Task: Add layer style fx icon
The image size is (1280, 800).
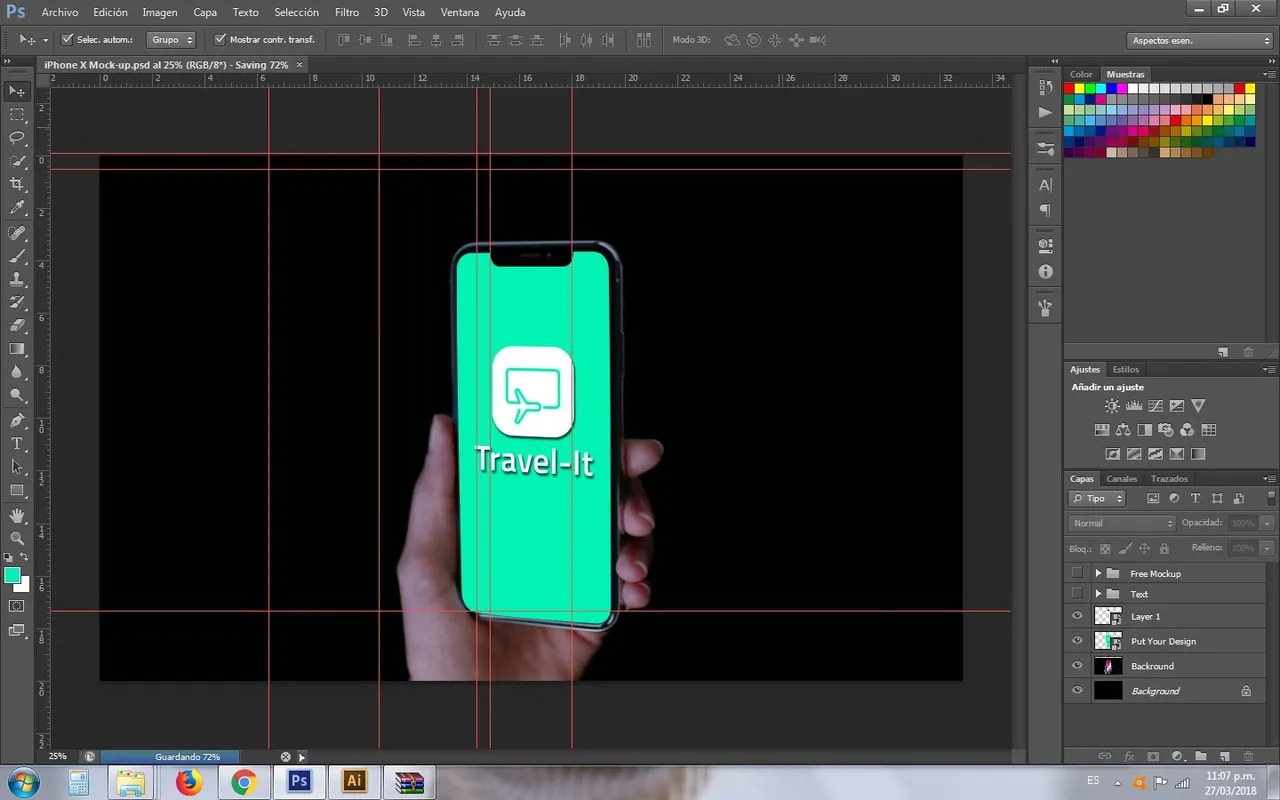Action: click(x=1129, y=757)
